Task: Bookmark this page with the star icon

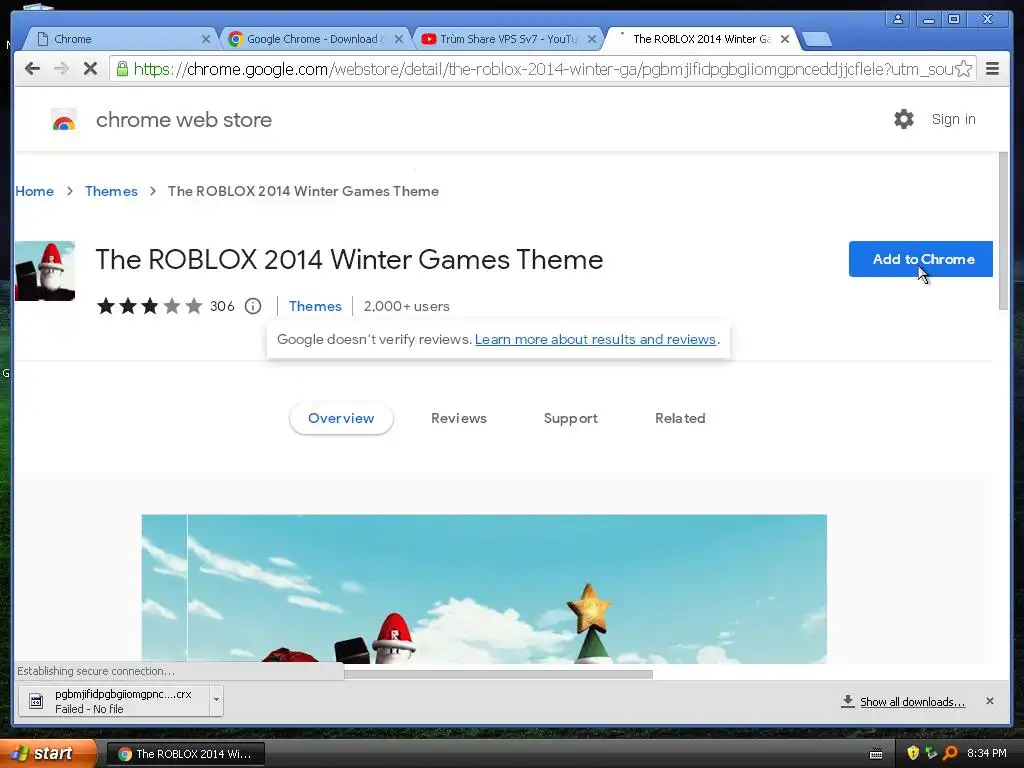Action: coord(964,69)
